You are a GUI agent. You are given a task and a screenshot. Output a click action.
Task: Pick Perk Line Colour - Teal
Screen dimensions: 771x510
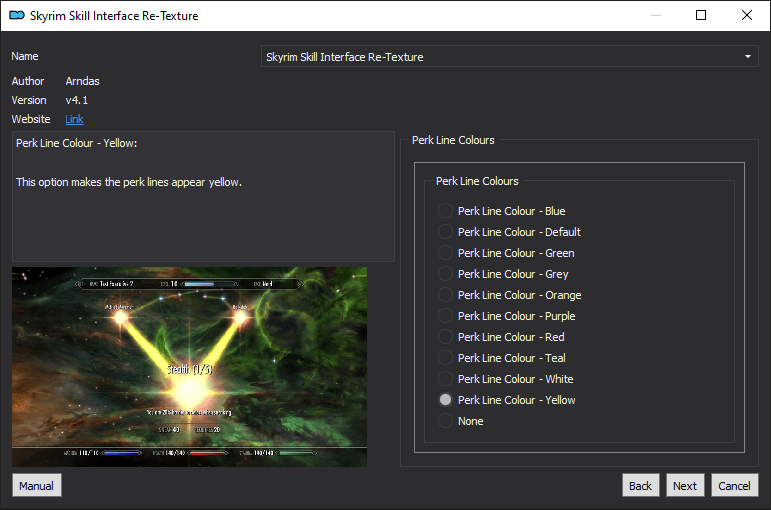coord(445,358)
